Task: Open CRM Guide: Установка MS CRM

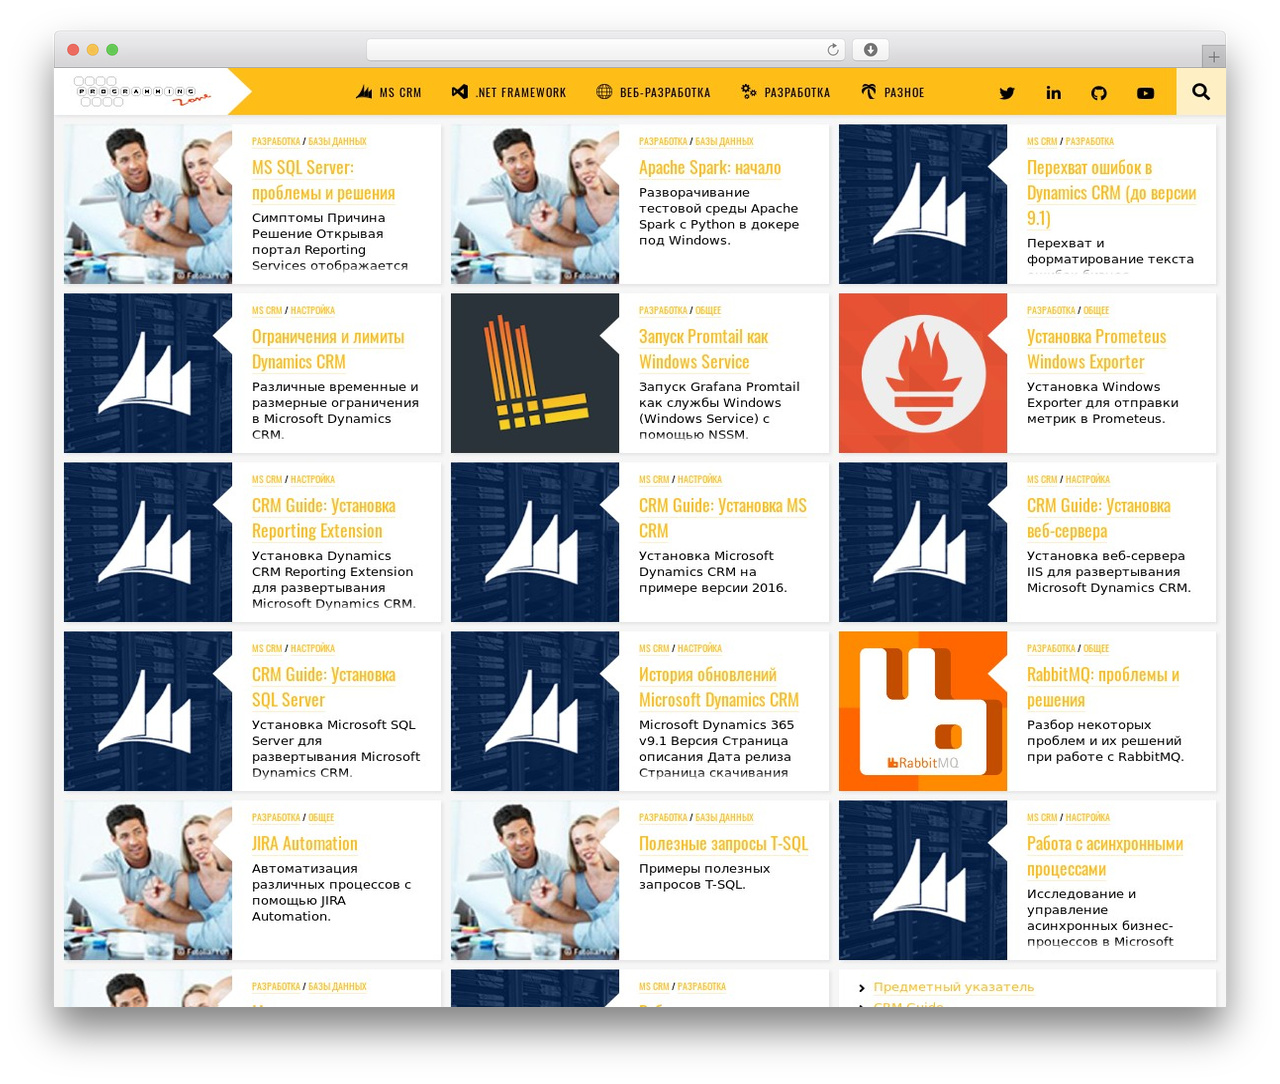Action: pyautogui.click(x=723, y=518)
